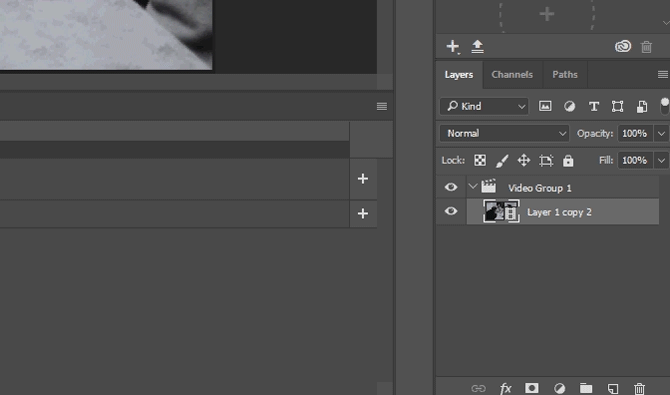The width and height of the screenshot is (670, 395).
Task: Select the Video Group 1 row
Action: (x=562, y=187)
